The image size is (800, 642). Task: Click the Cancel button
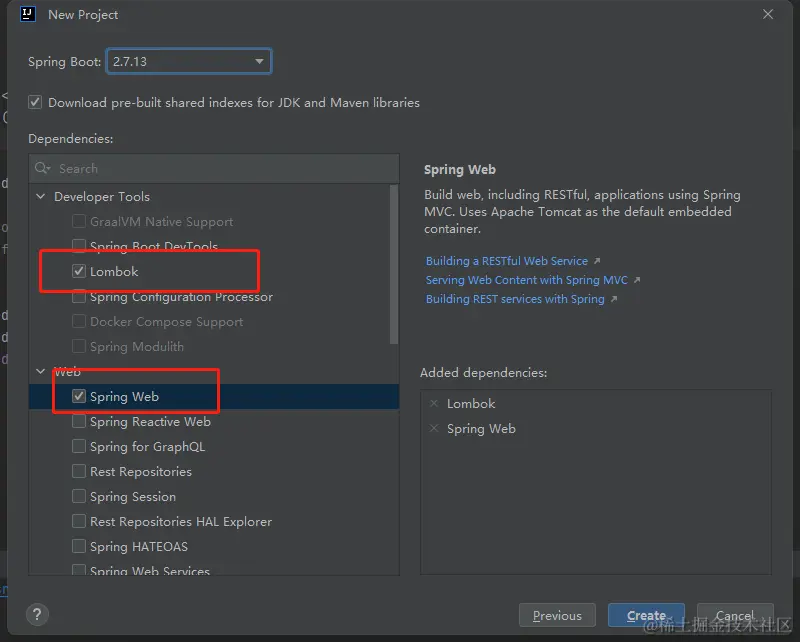735,615
